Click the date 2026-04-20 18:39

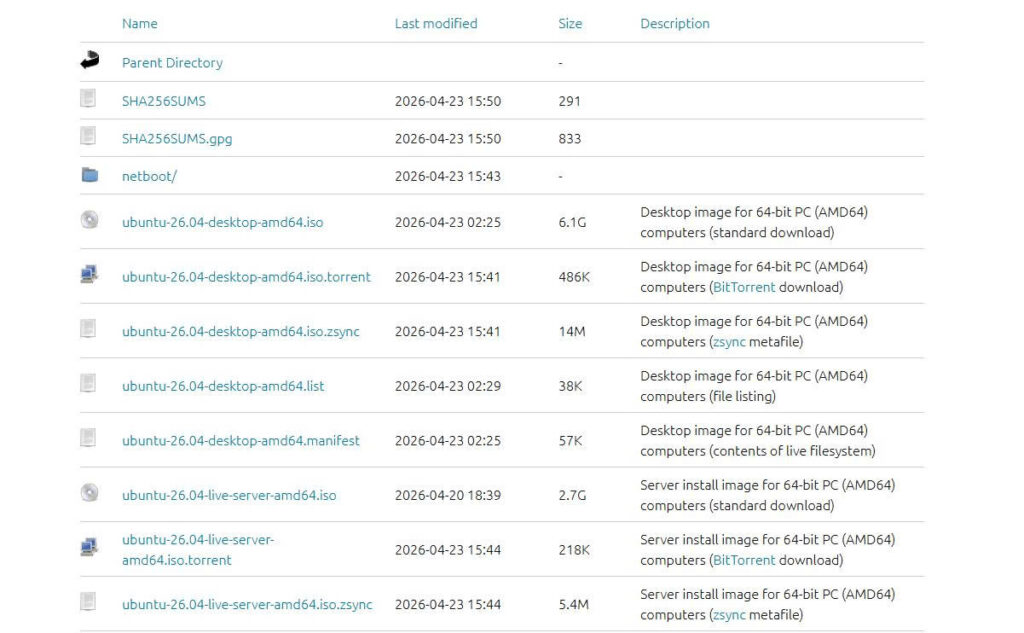[447, 495]
